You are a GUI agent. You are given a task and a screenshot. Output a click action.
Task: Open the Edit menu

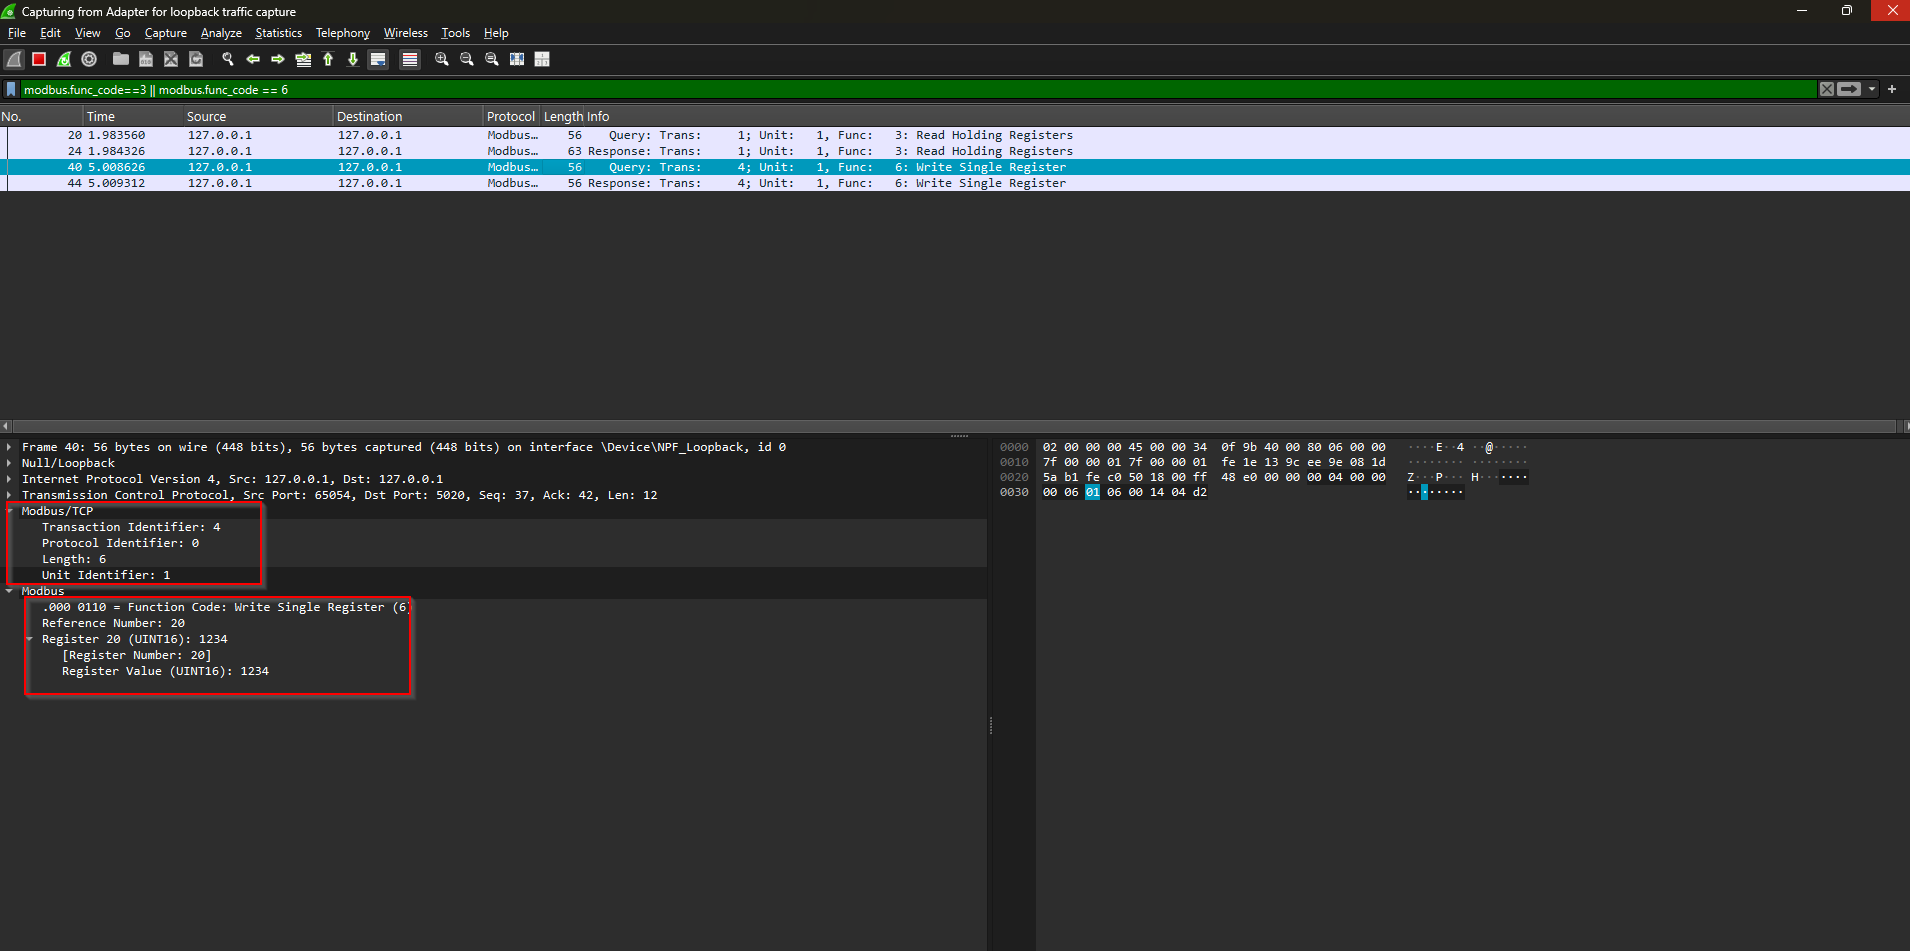point(50,33)
